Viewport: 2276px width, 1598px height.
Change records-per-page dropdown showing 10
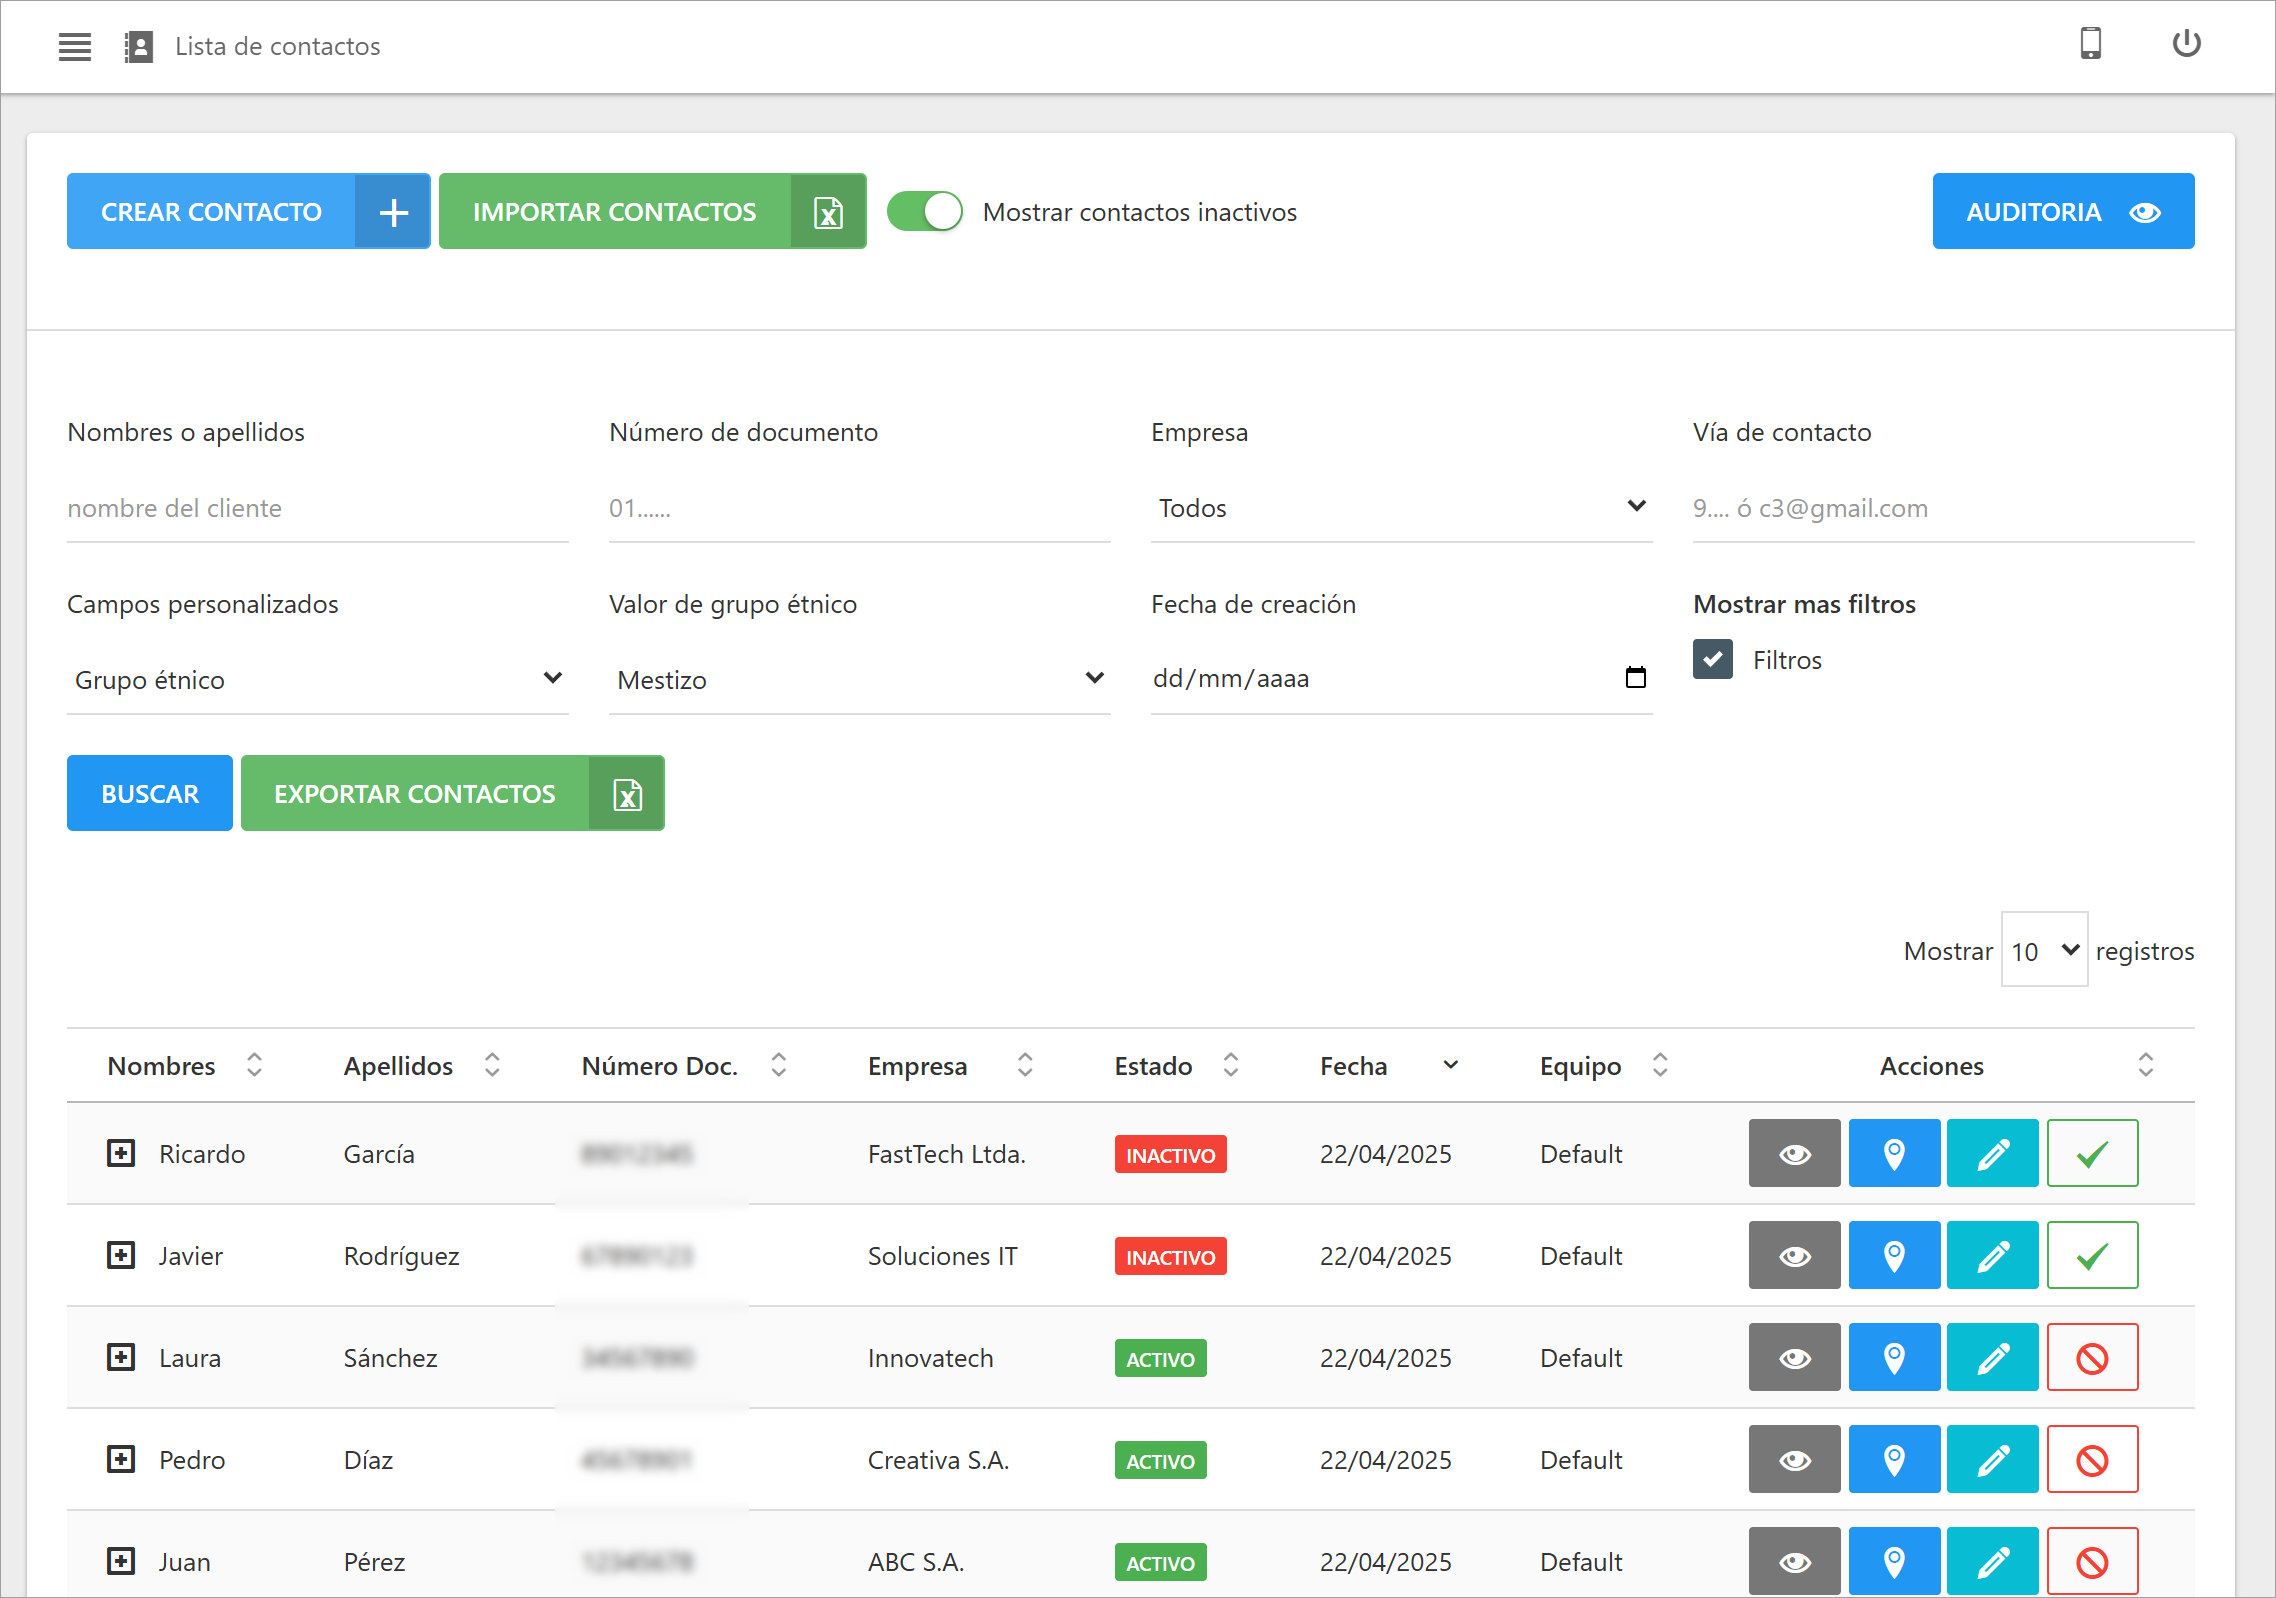pyautogui.click(x=2044, y=950)
